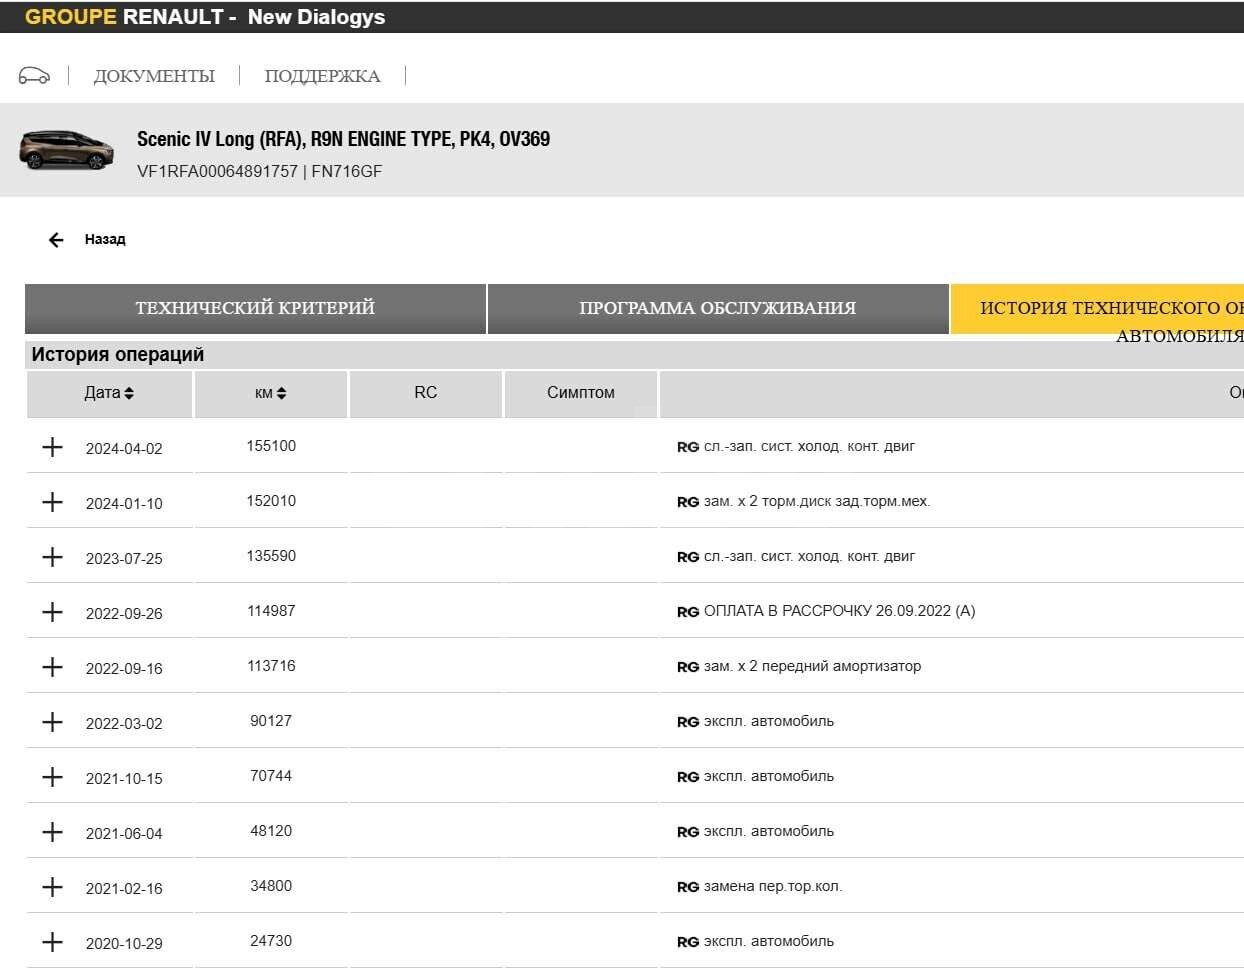
Task: Expand the 2022-09-16 operation row
Action: pos(52,667)
